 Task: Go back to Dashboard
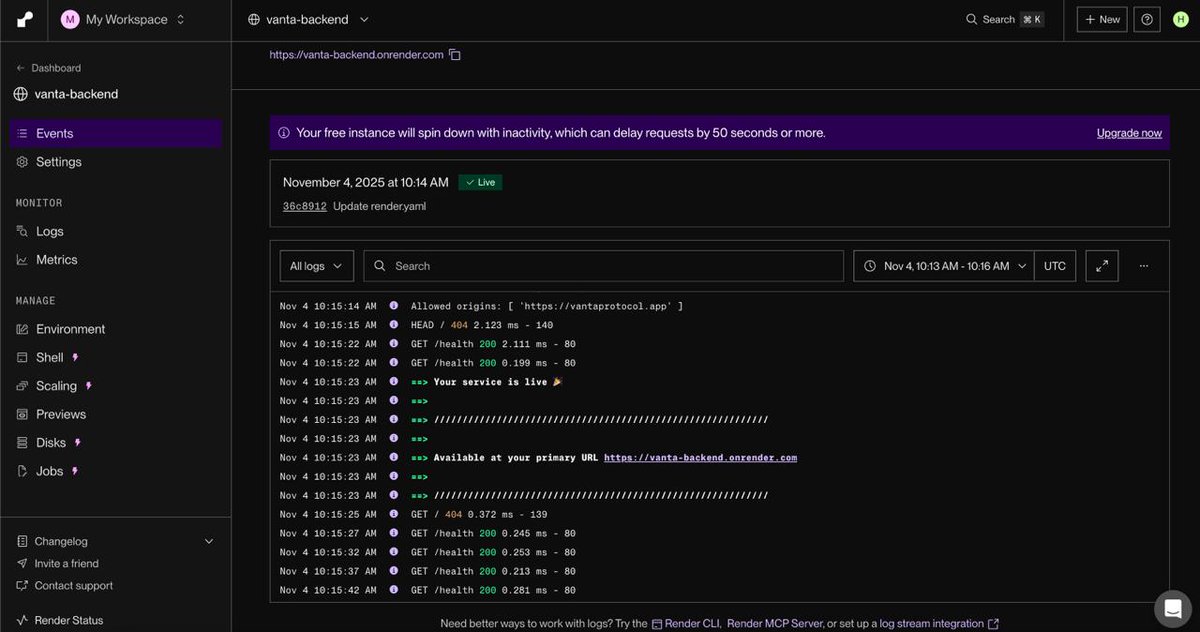pyautogui.click(x=48, y=68)
